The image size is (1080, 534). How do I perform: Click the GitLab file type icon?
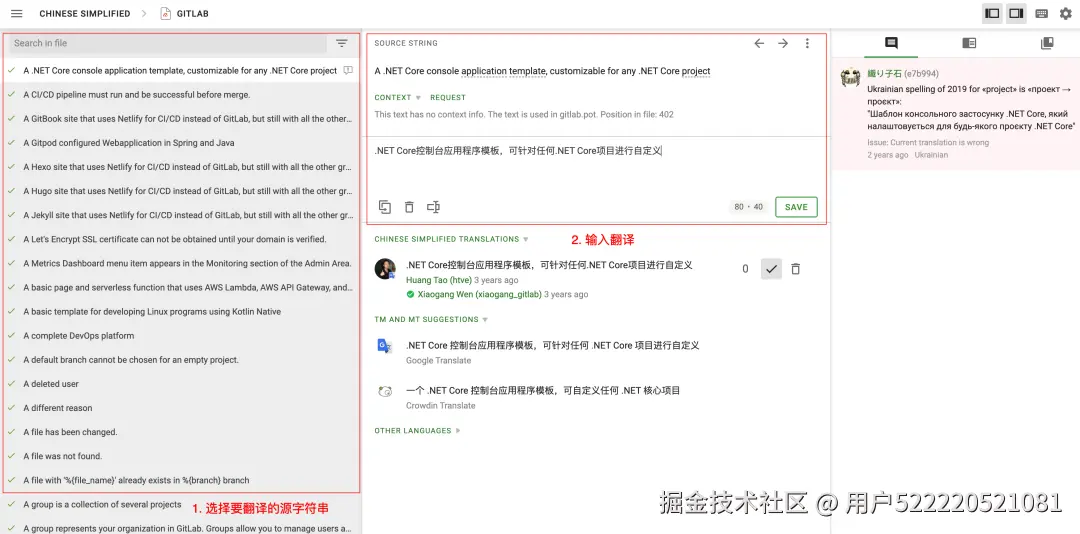point(165,14)
